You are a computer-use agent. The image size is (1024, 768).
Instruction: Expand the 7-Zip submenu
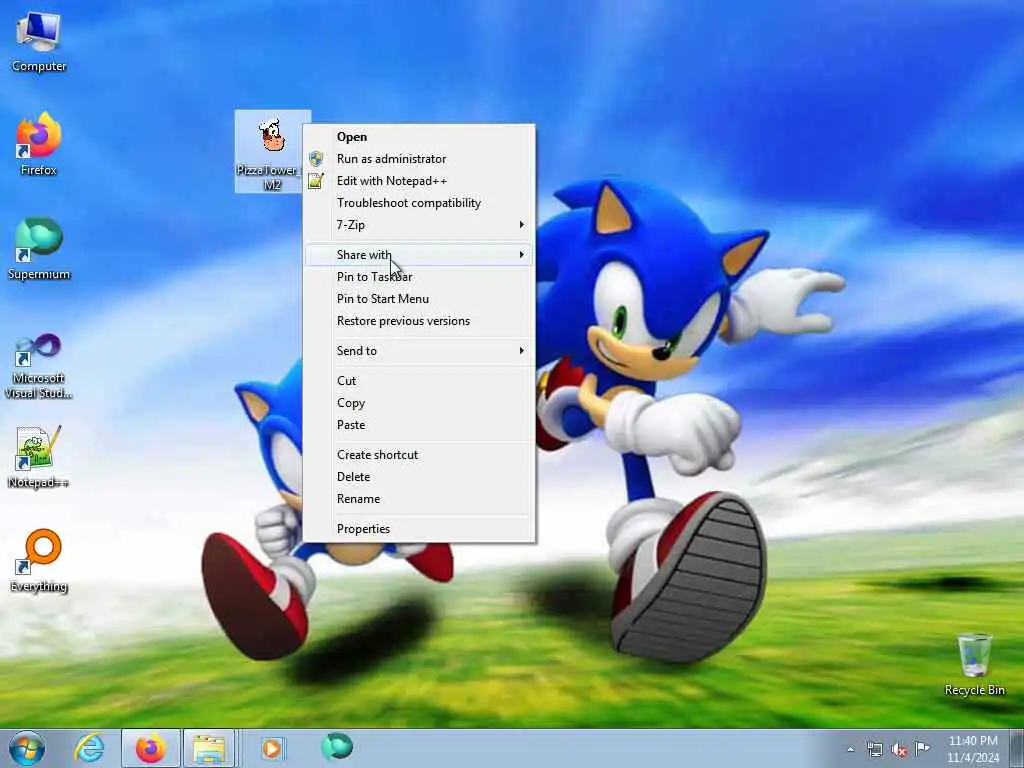click(419, 225)
